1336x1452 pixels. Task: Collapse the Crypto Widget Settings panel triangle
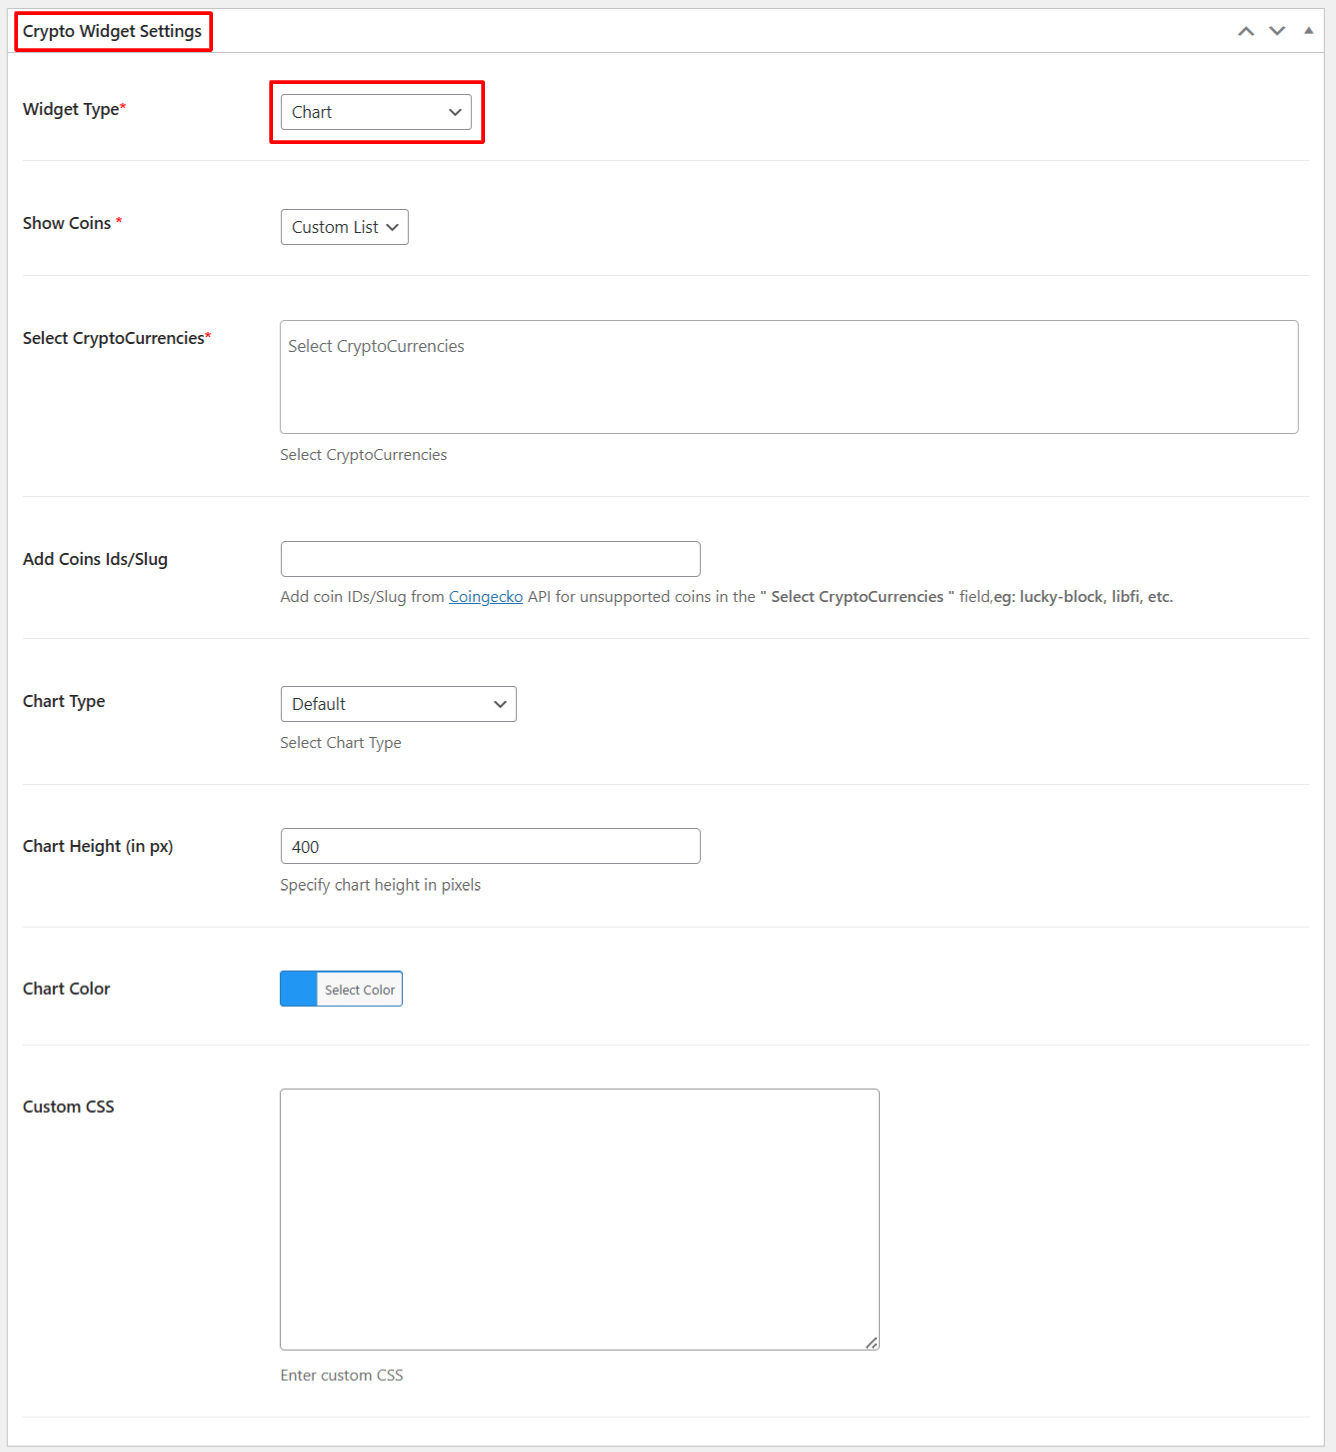pos(1308,31)
